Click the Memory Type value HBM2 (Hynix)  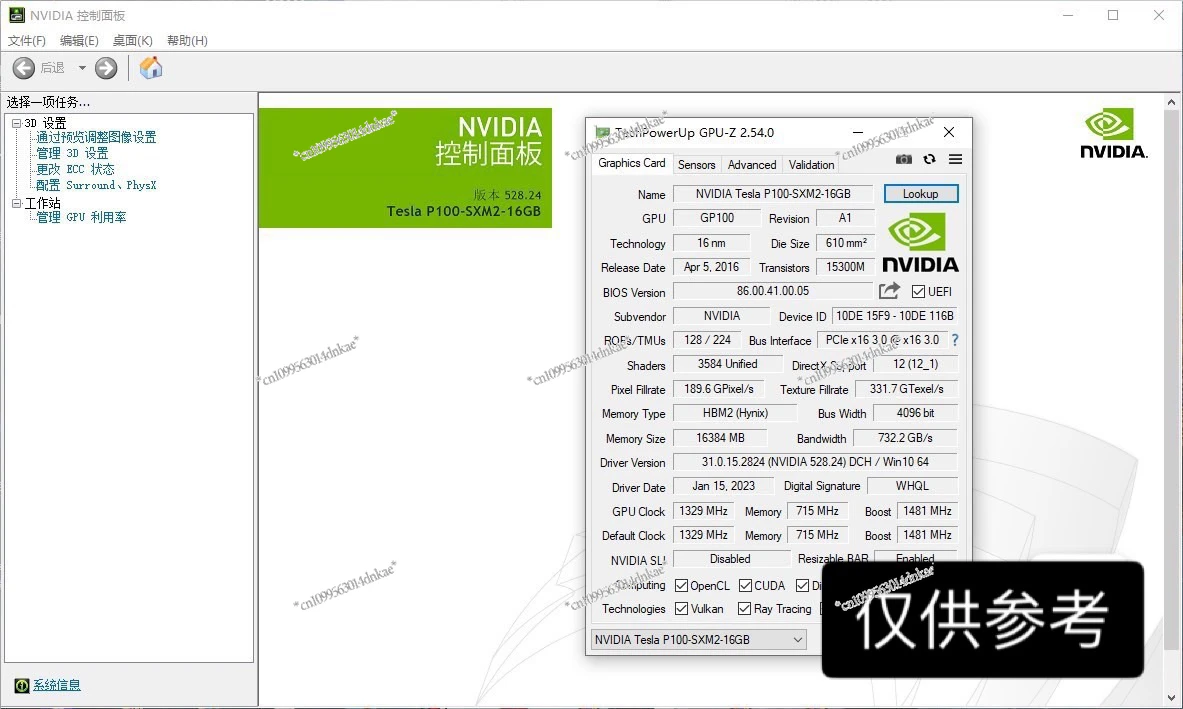735,413
